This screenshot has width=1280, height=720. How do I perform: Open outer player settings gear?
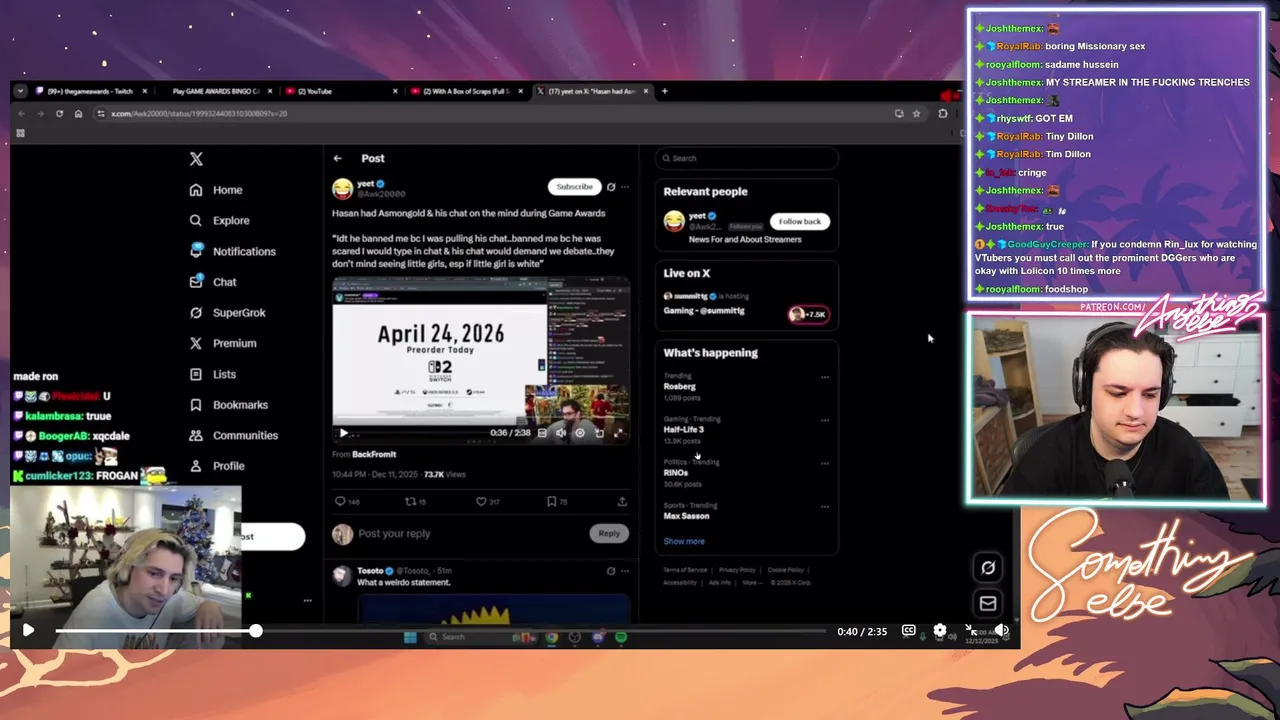(x=939, y=631)
